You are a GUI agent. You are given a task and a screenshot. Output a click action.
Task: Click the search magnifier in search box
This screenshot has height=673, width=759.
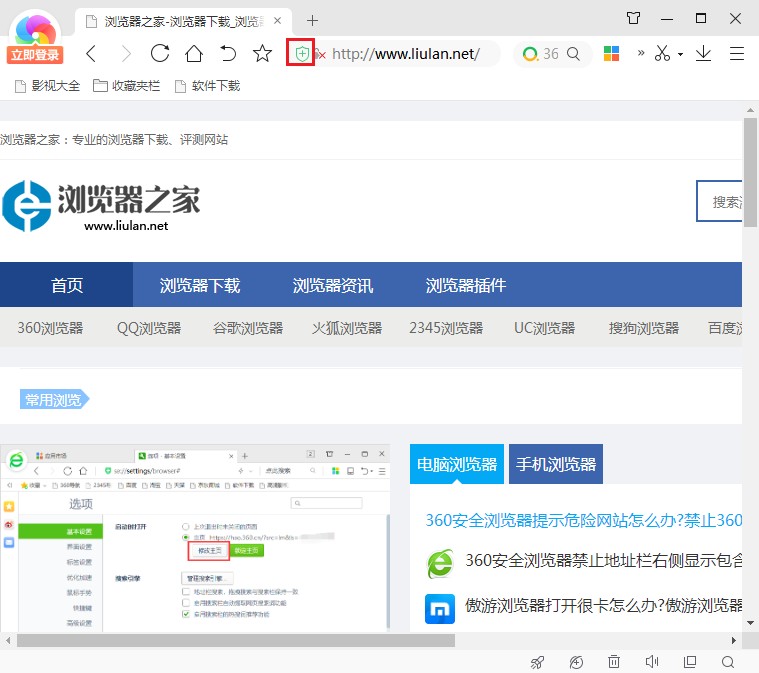(x=573, y=53)
